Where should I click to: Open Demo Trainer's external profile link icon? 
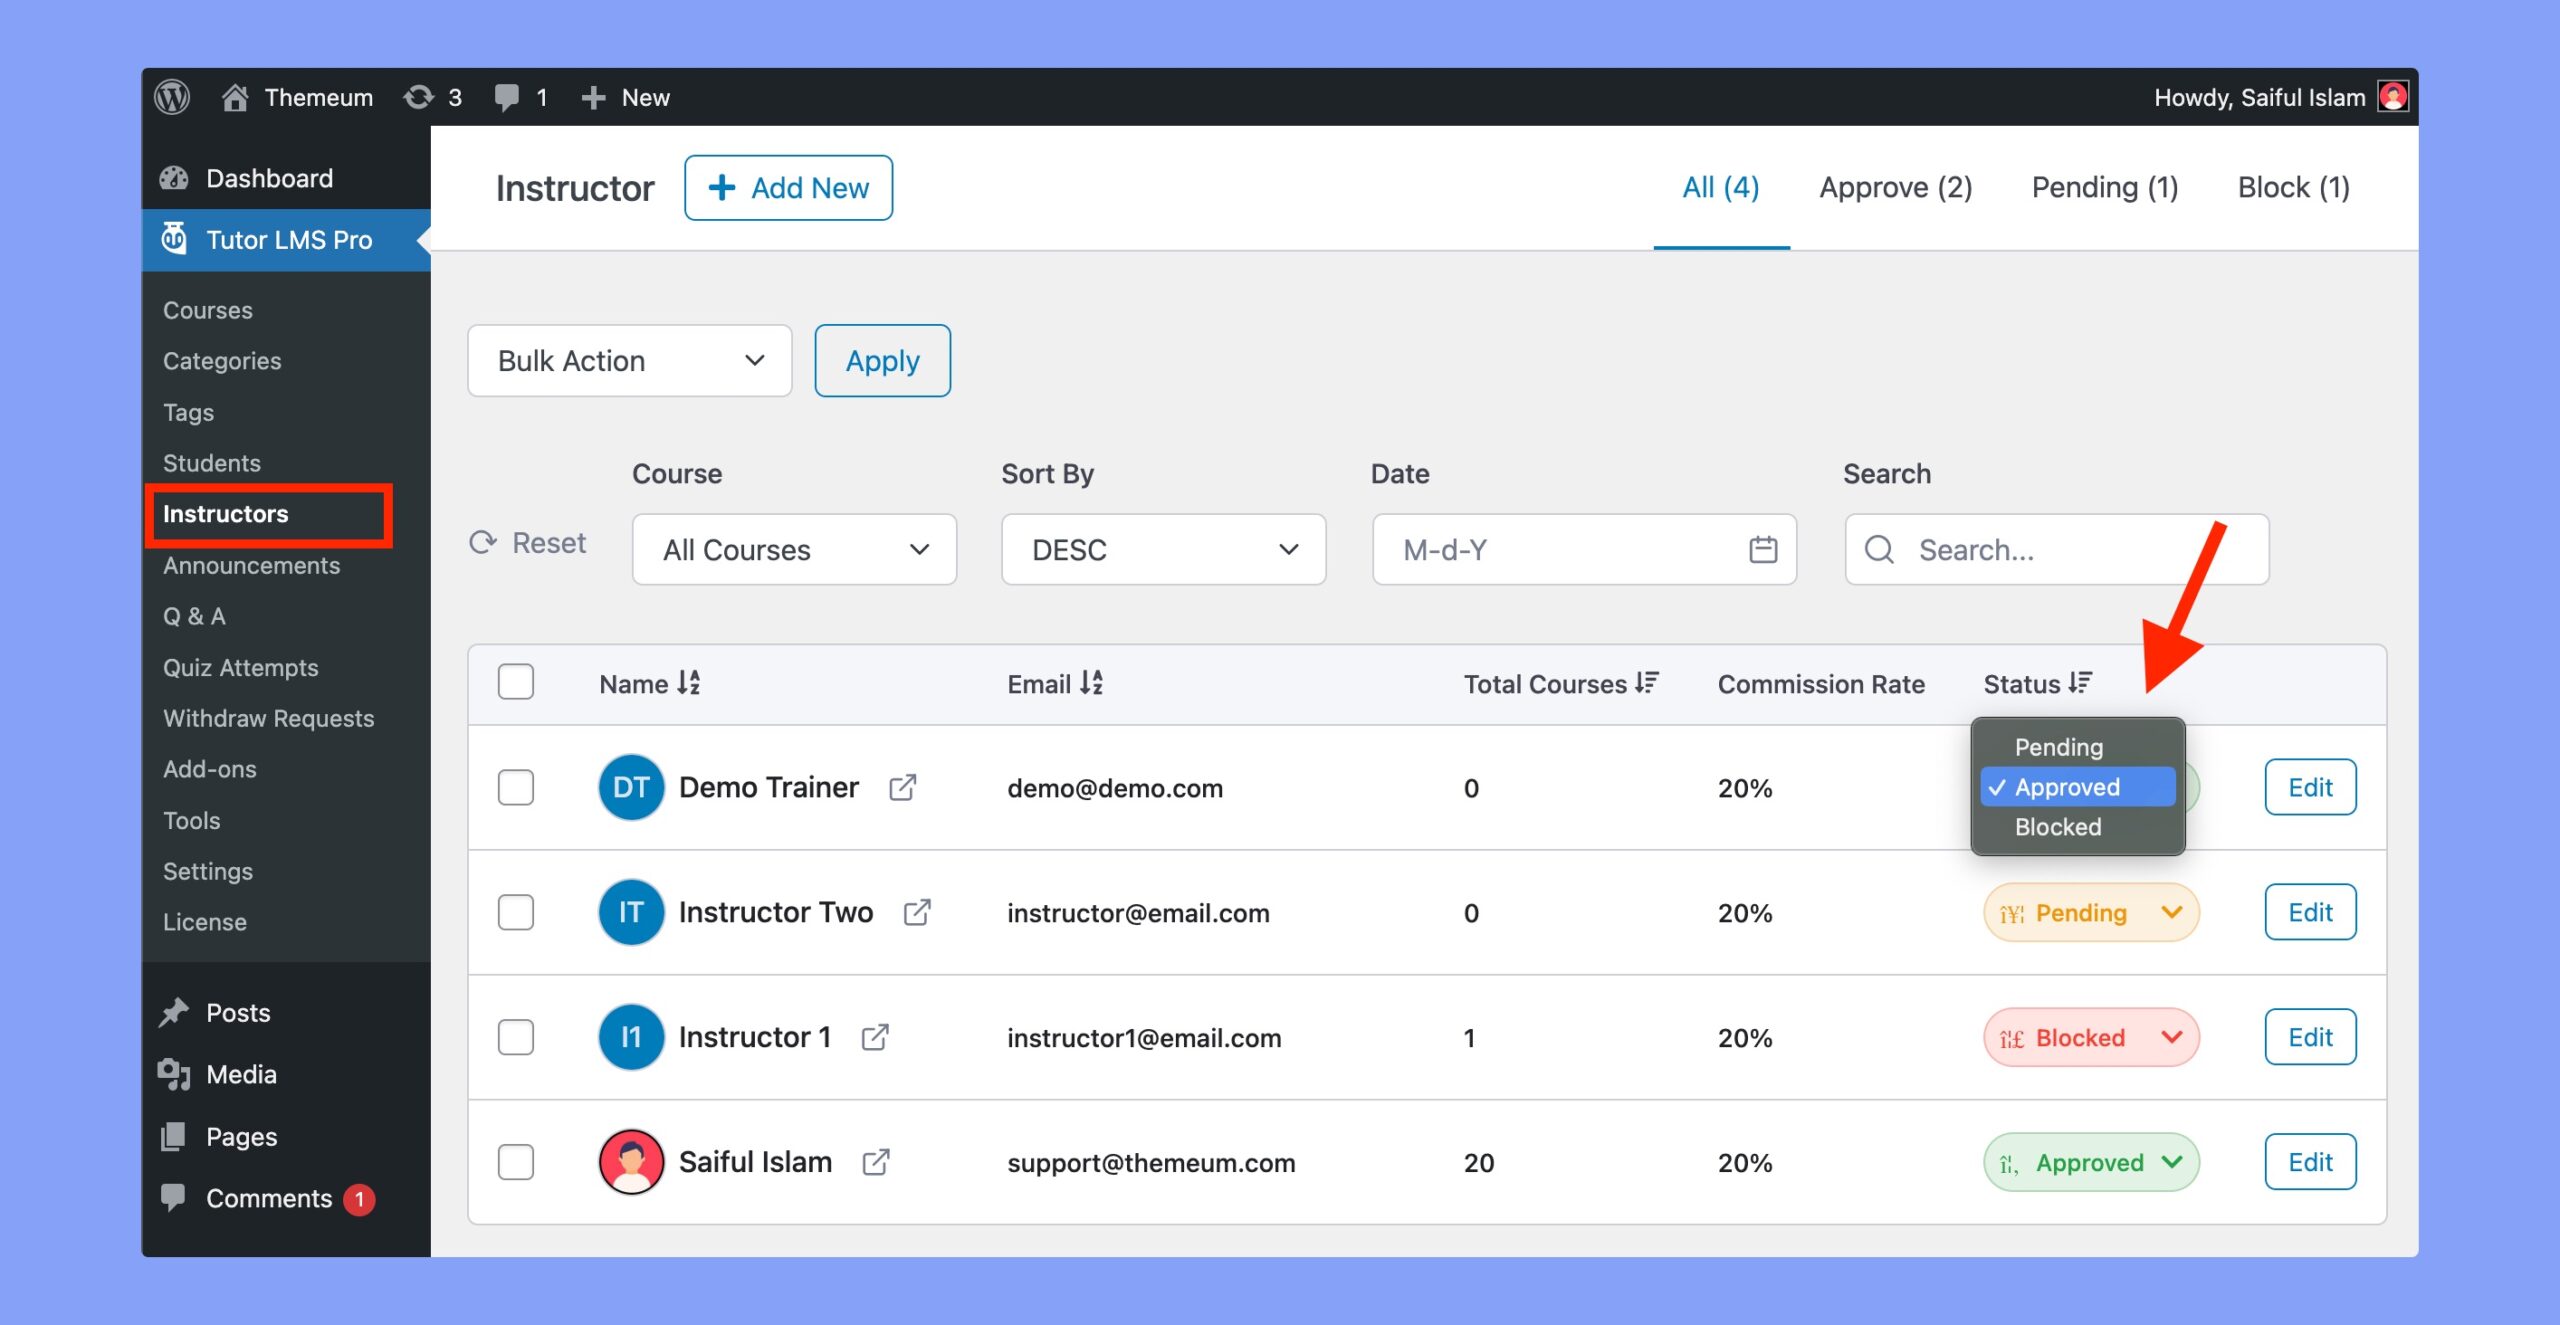point(902,788)
